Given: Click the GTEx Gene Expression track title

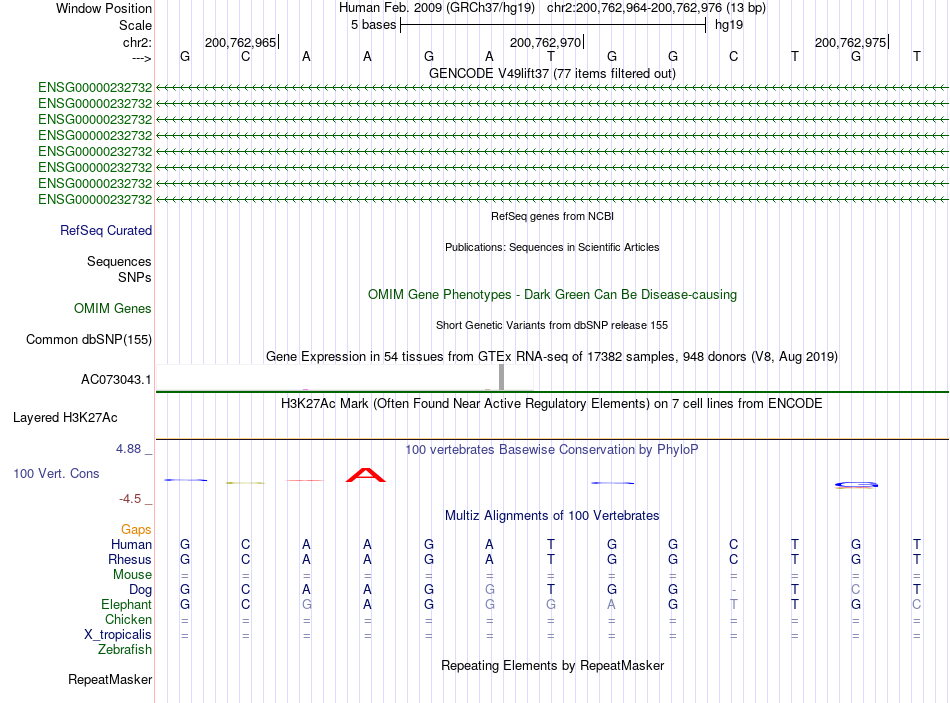Looking at the screenshot, I should click(x=552, y=356).
